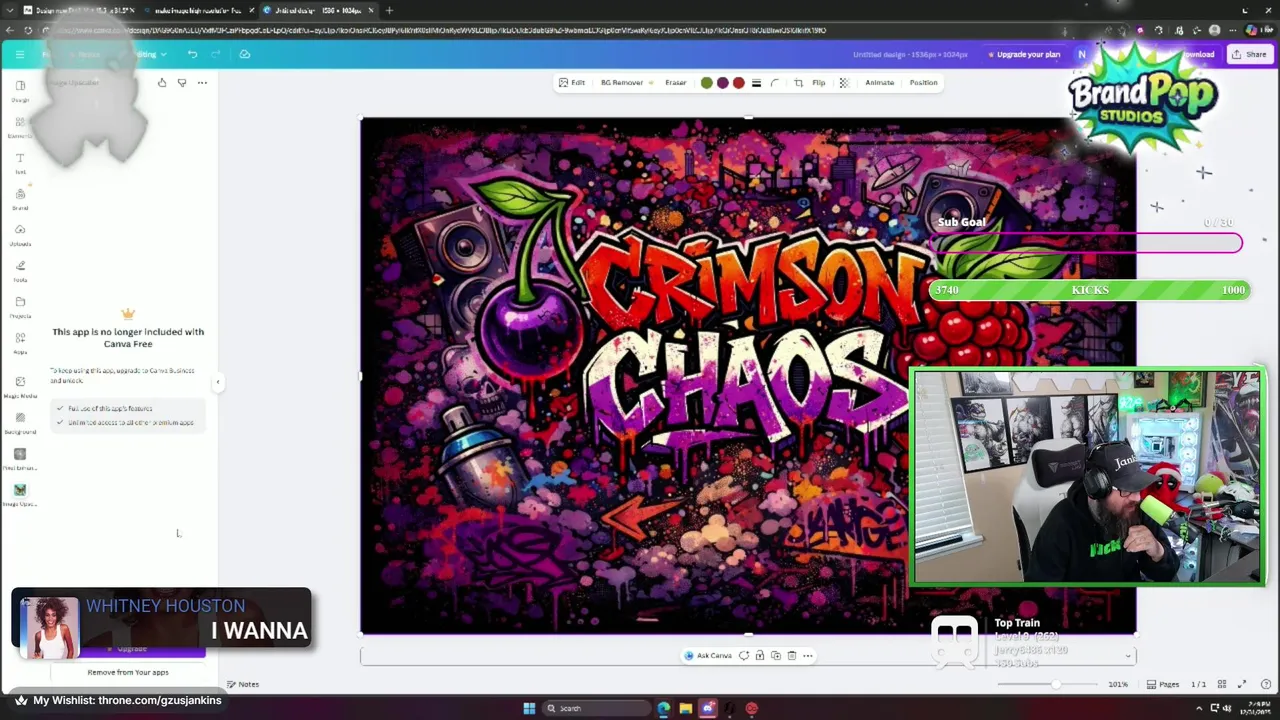This screenshot has width=1280, height=720.
Task: Pick the green image color swatch
Action: tap(707, 83)
